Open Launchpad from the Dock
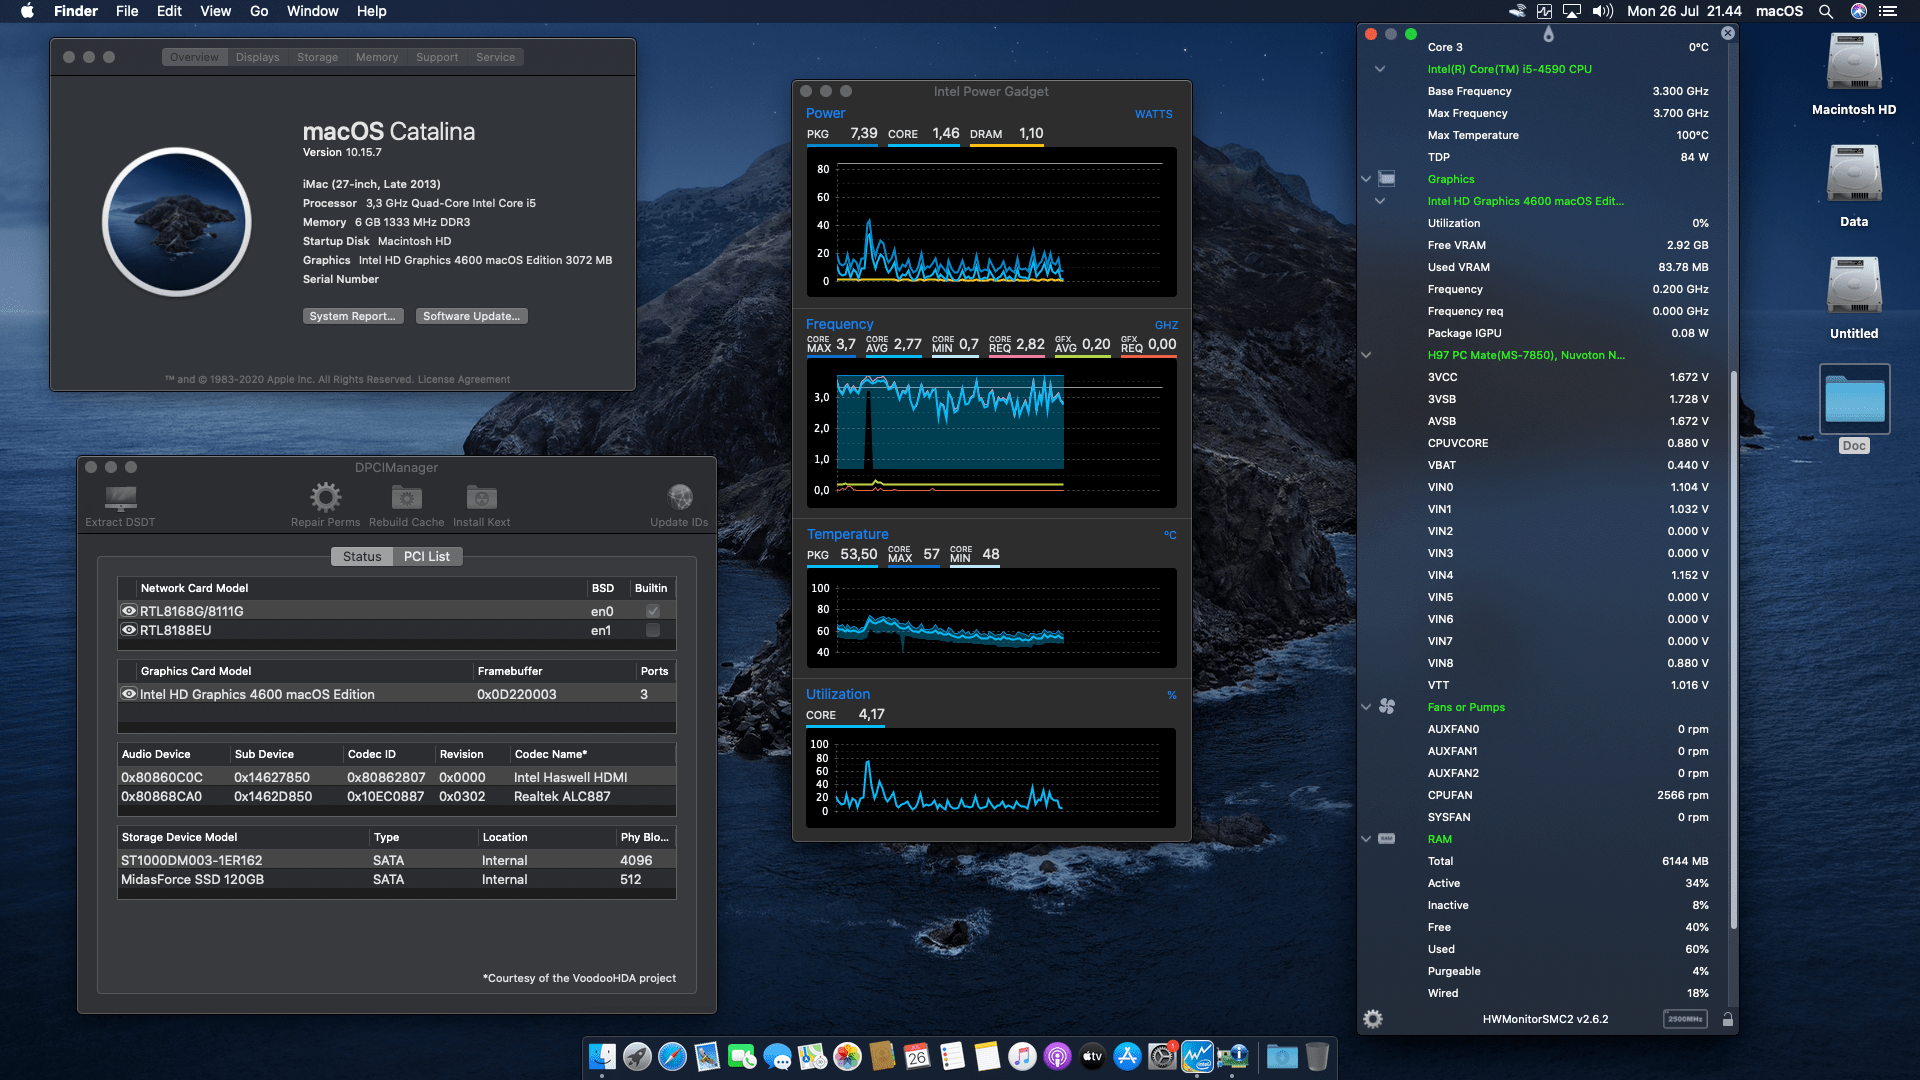Viewport: 1920px width, 1080px height. (638, 1056)
